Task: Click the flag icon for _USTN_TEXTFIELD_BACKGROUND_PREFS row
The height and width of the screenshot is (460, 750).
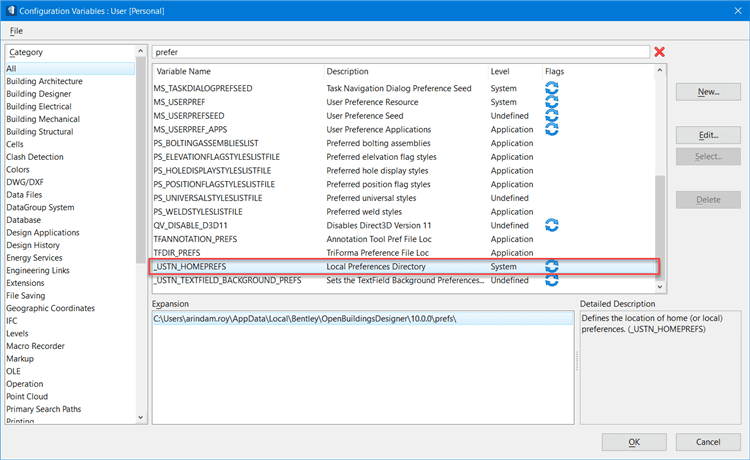Action: [x=551, y=281]
